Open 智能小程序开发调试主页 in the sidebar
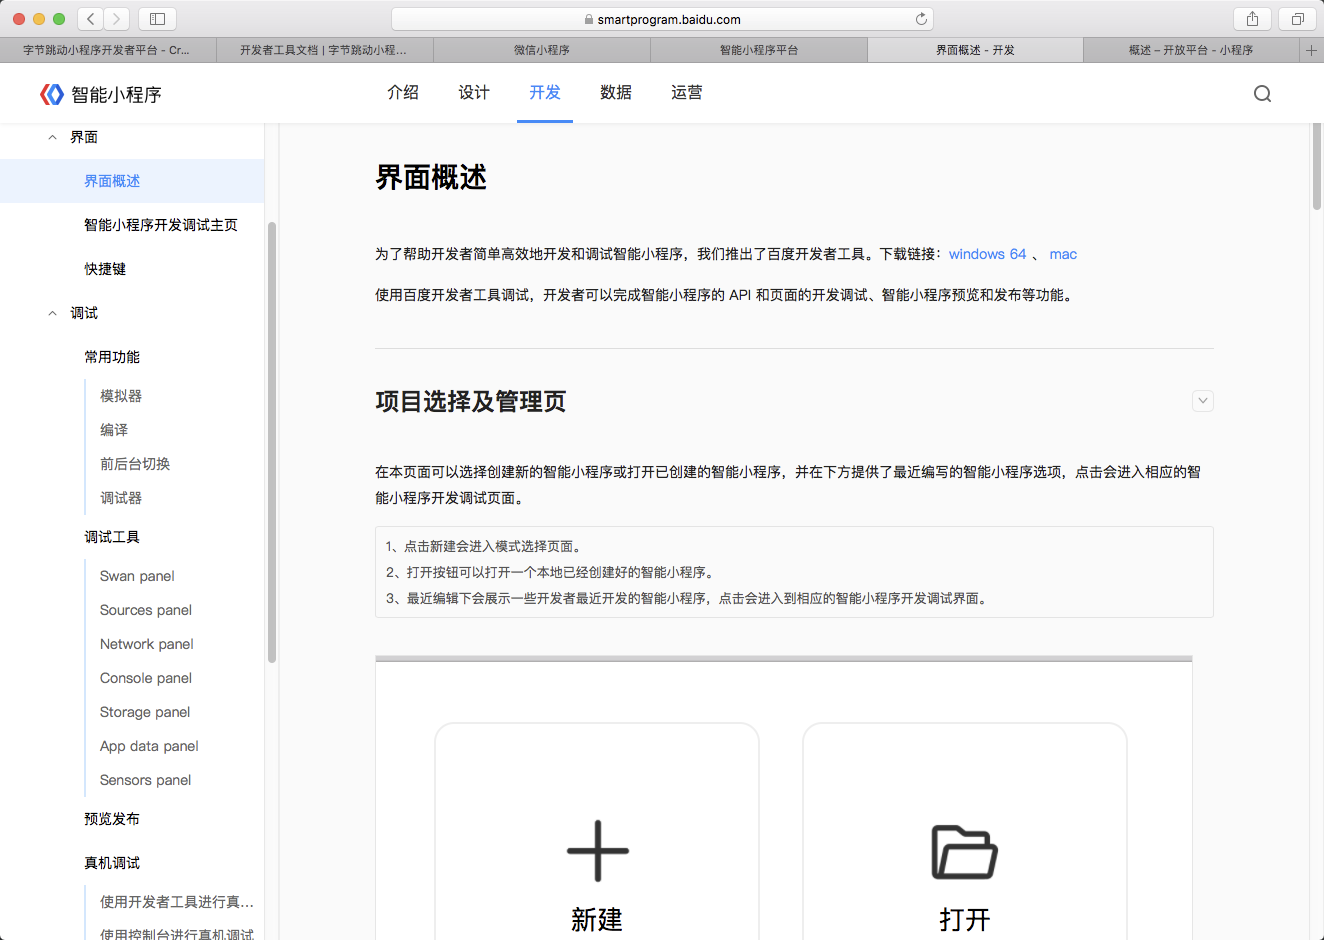 pyautogui.click(x=161, y=225)
